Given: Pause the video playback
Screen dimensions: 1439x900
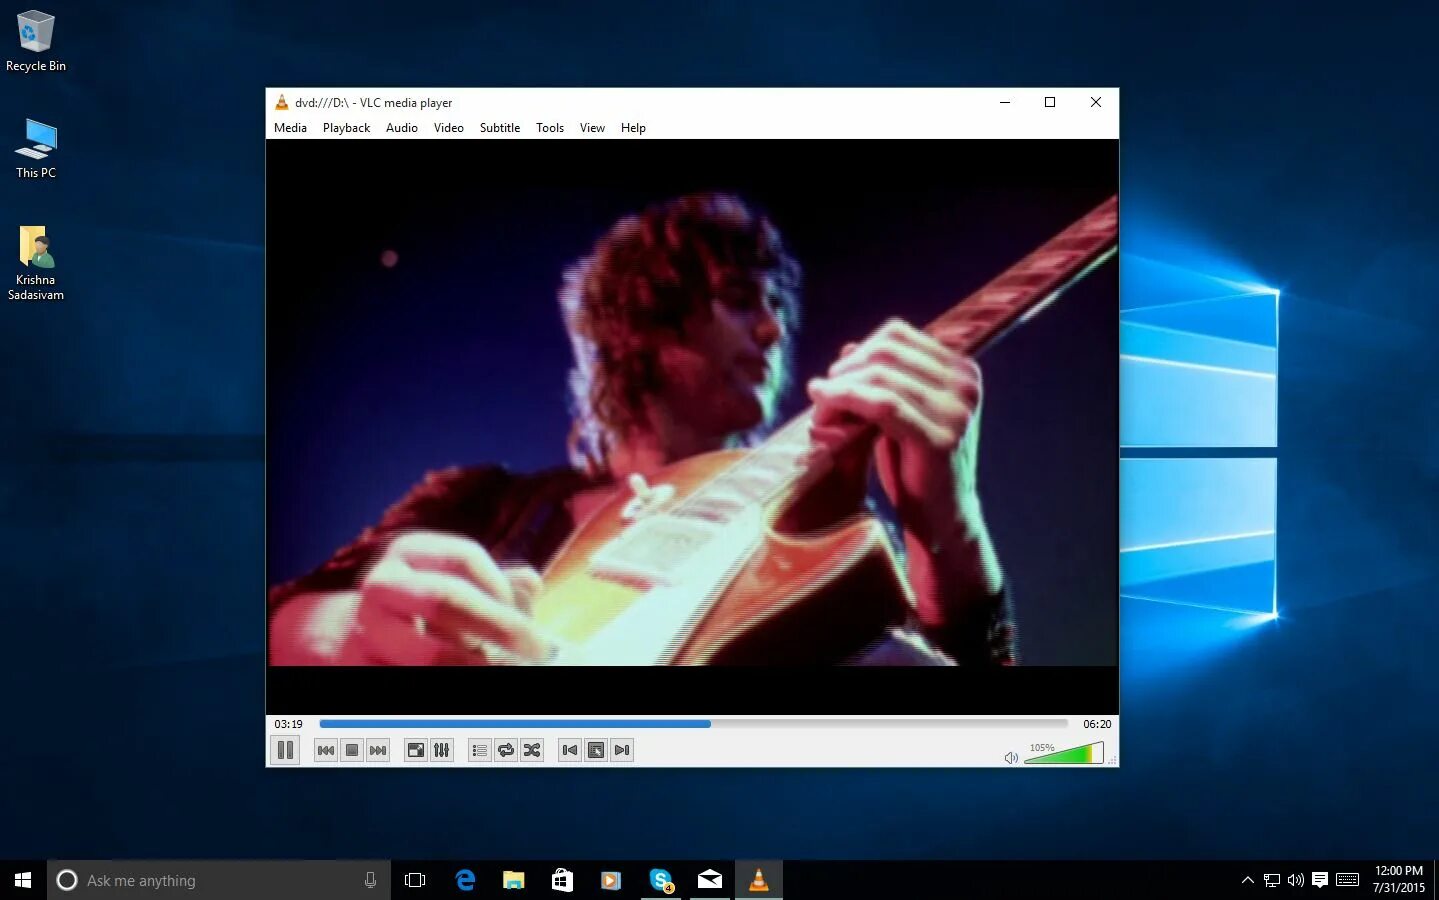Looking at the screenshot, I should click(x=285, y=750).
